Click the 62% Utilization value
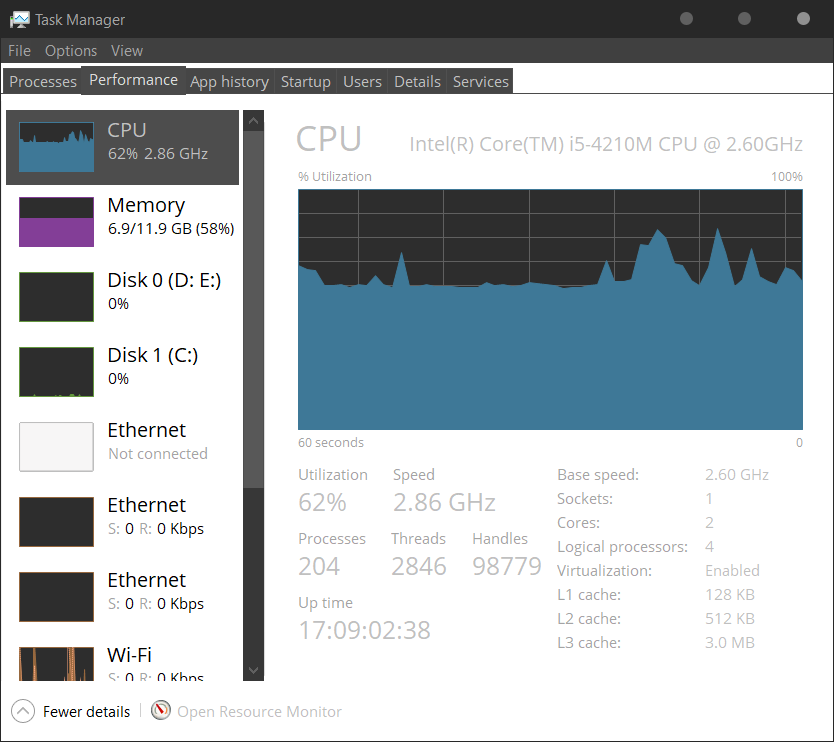The width and height of the screenshot is (834, 742). click(x=322, y=502)
